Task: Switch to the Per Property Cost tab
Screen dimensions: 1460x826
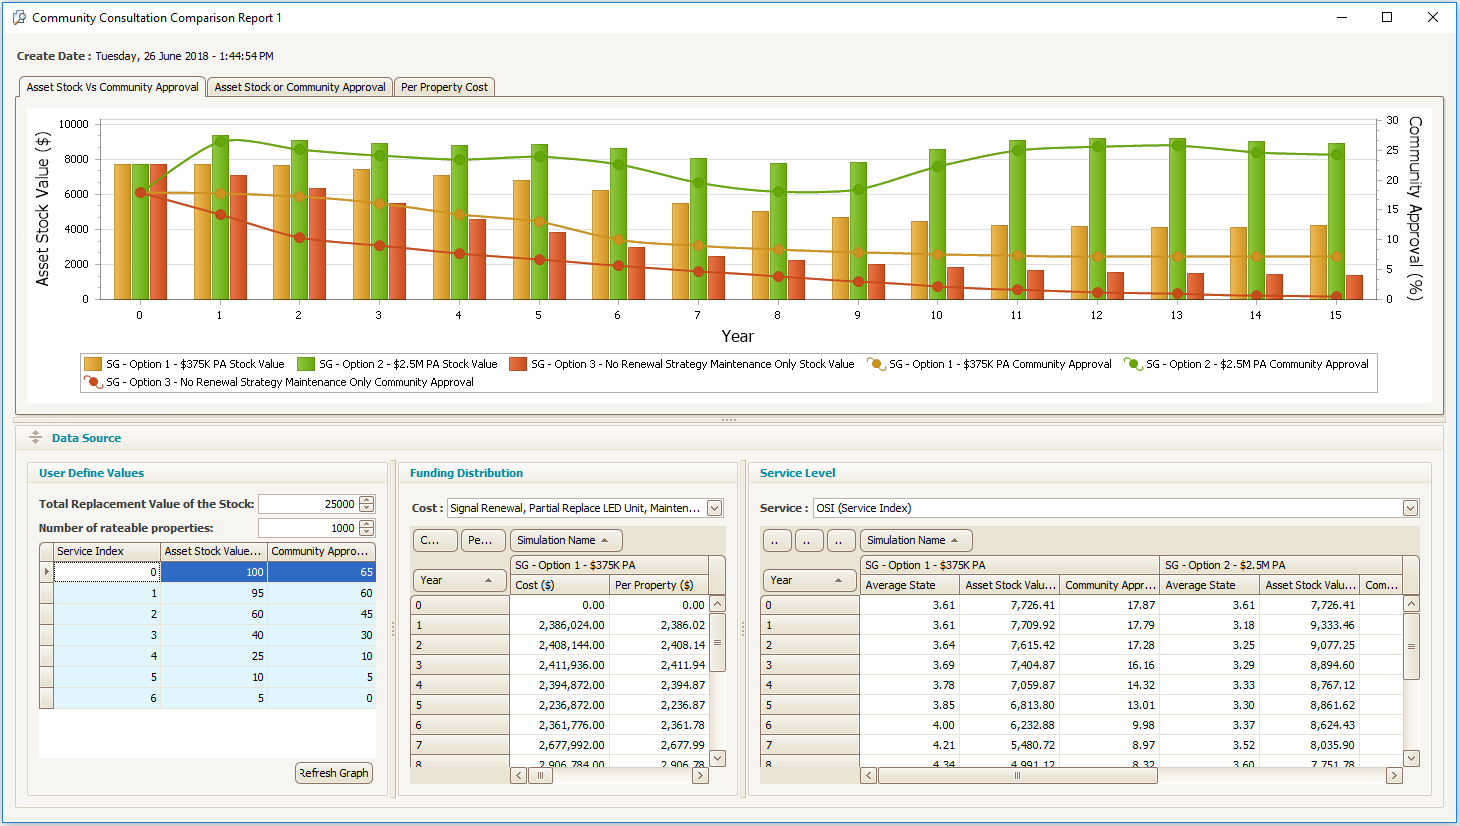Action: click(444, 87)
